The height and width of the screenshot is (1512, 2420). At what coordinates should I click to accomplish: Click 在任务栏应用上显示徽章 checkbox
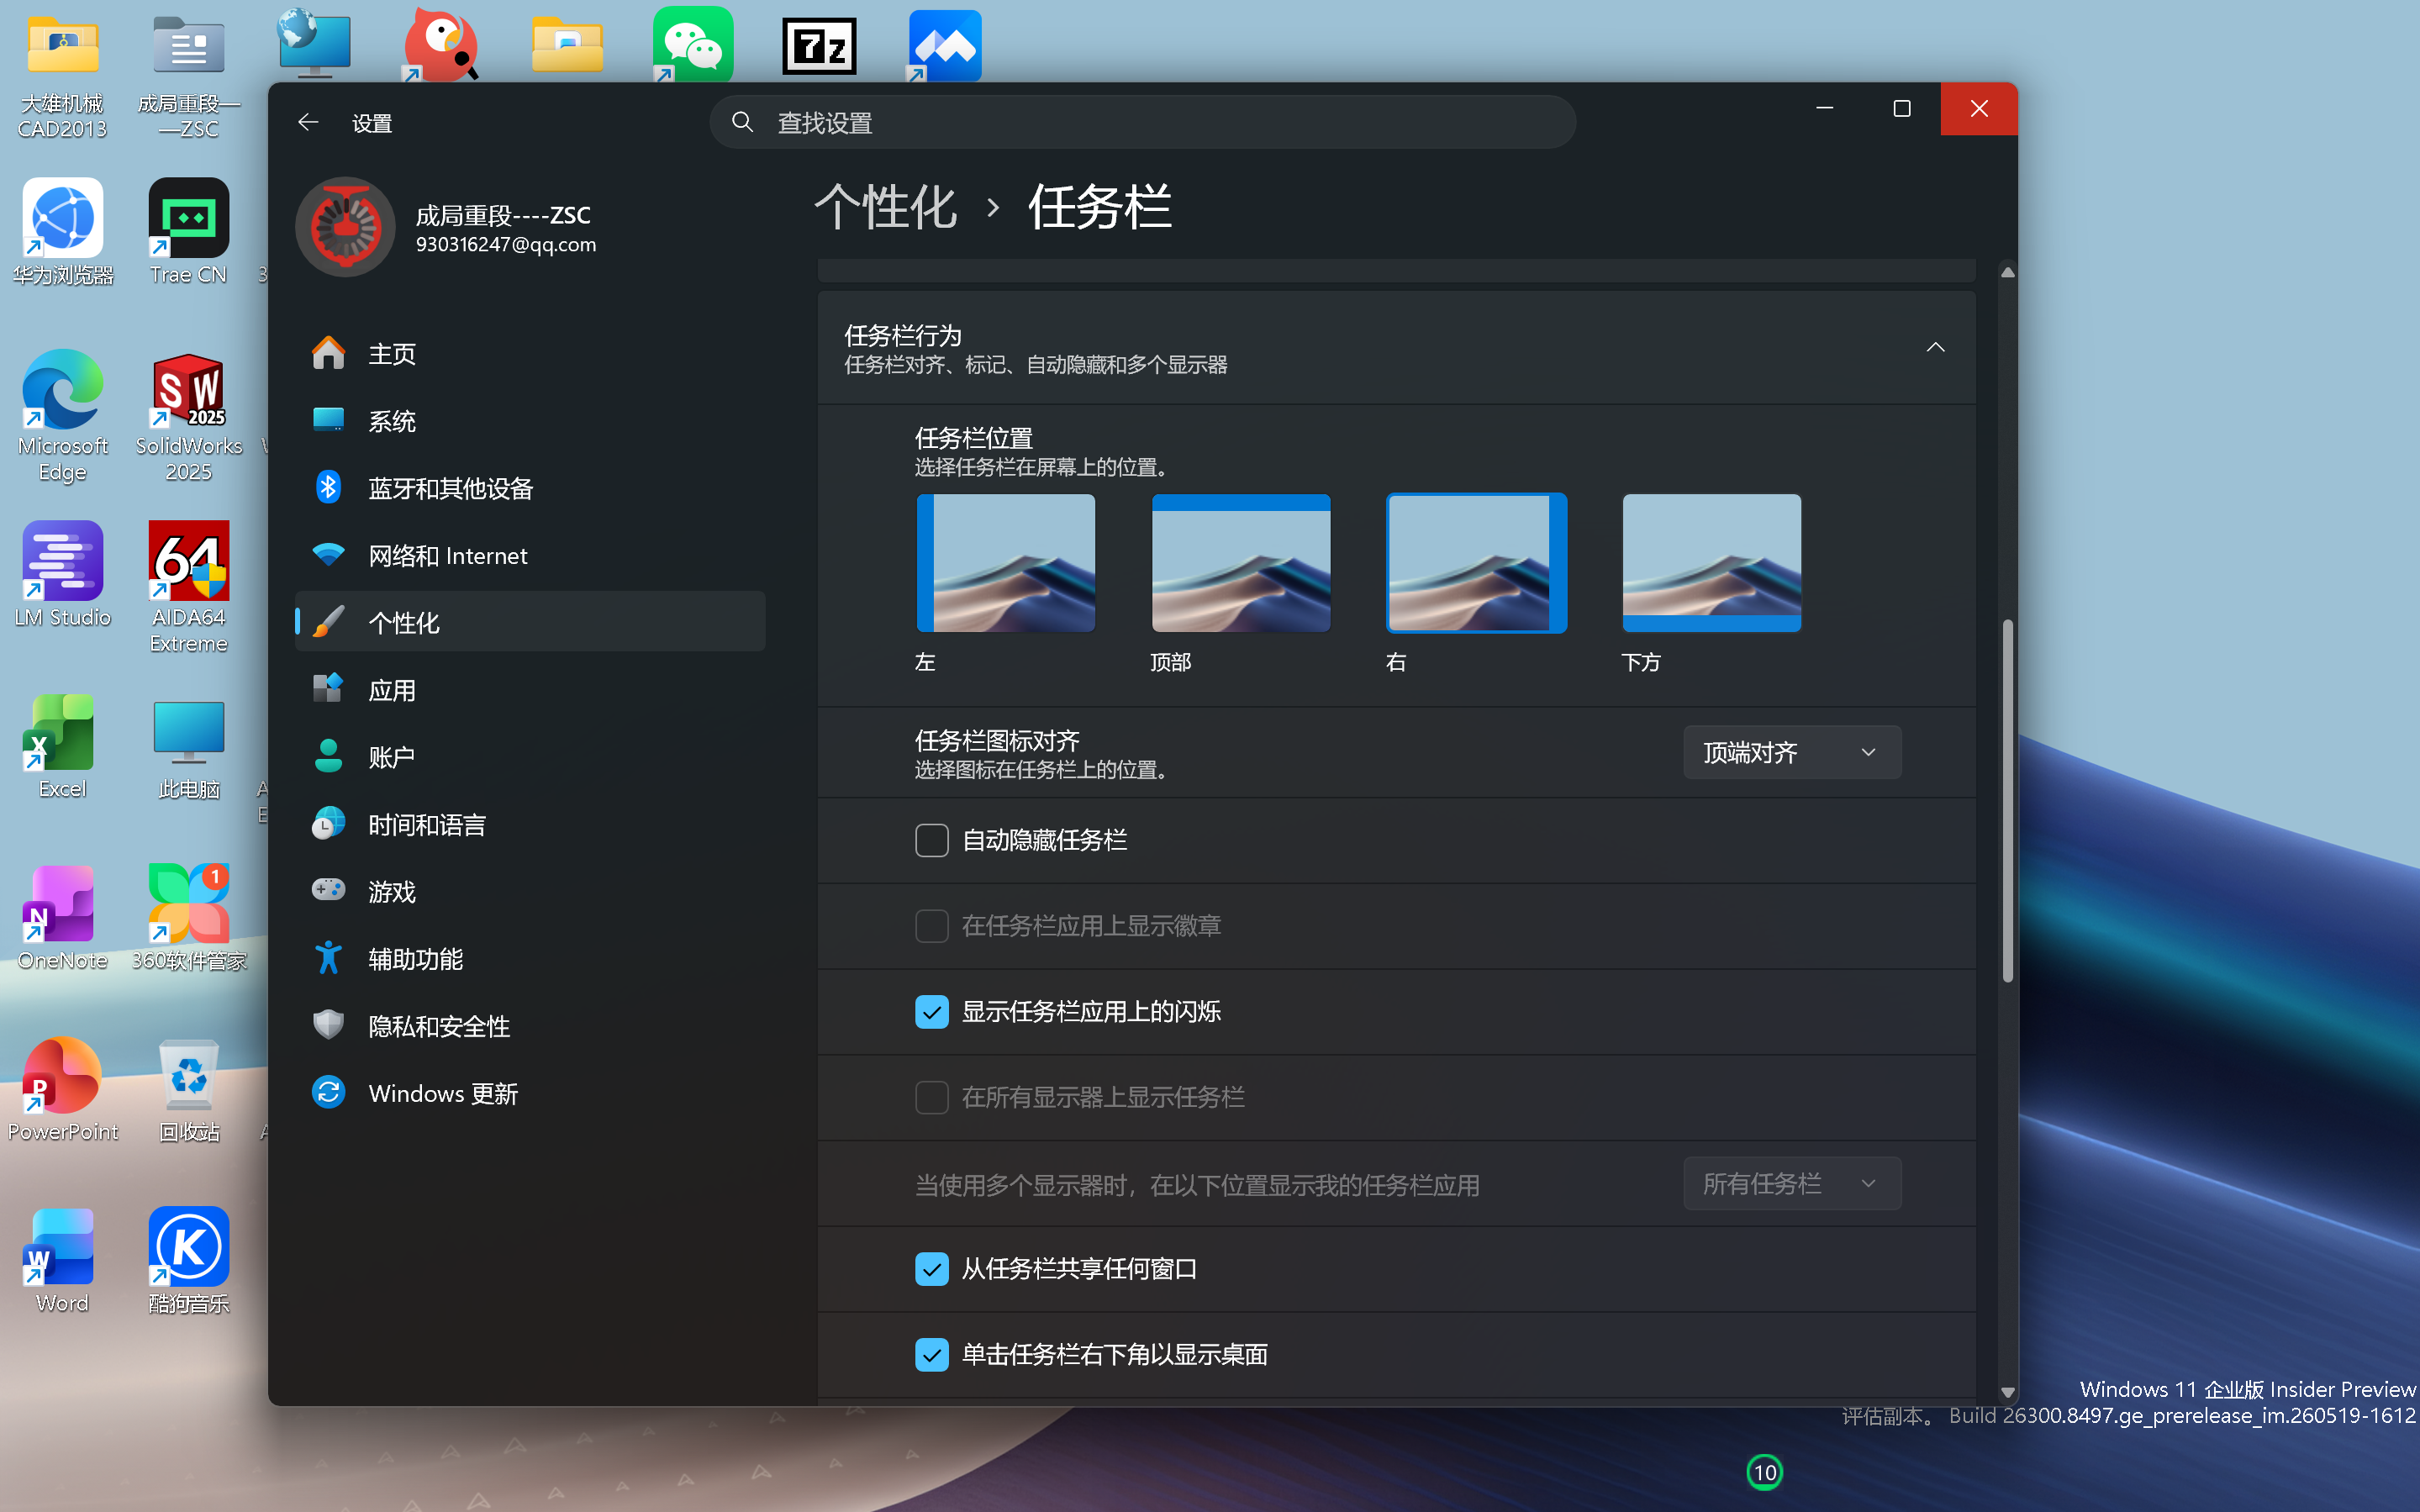click(931, 926)
